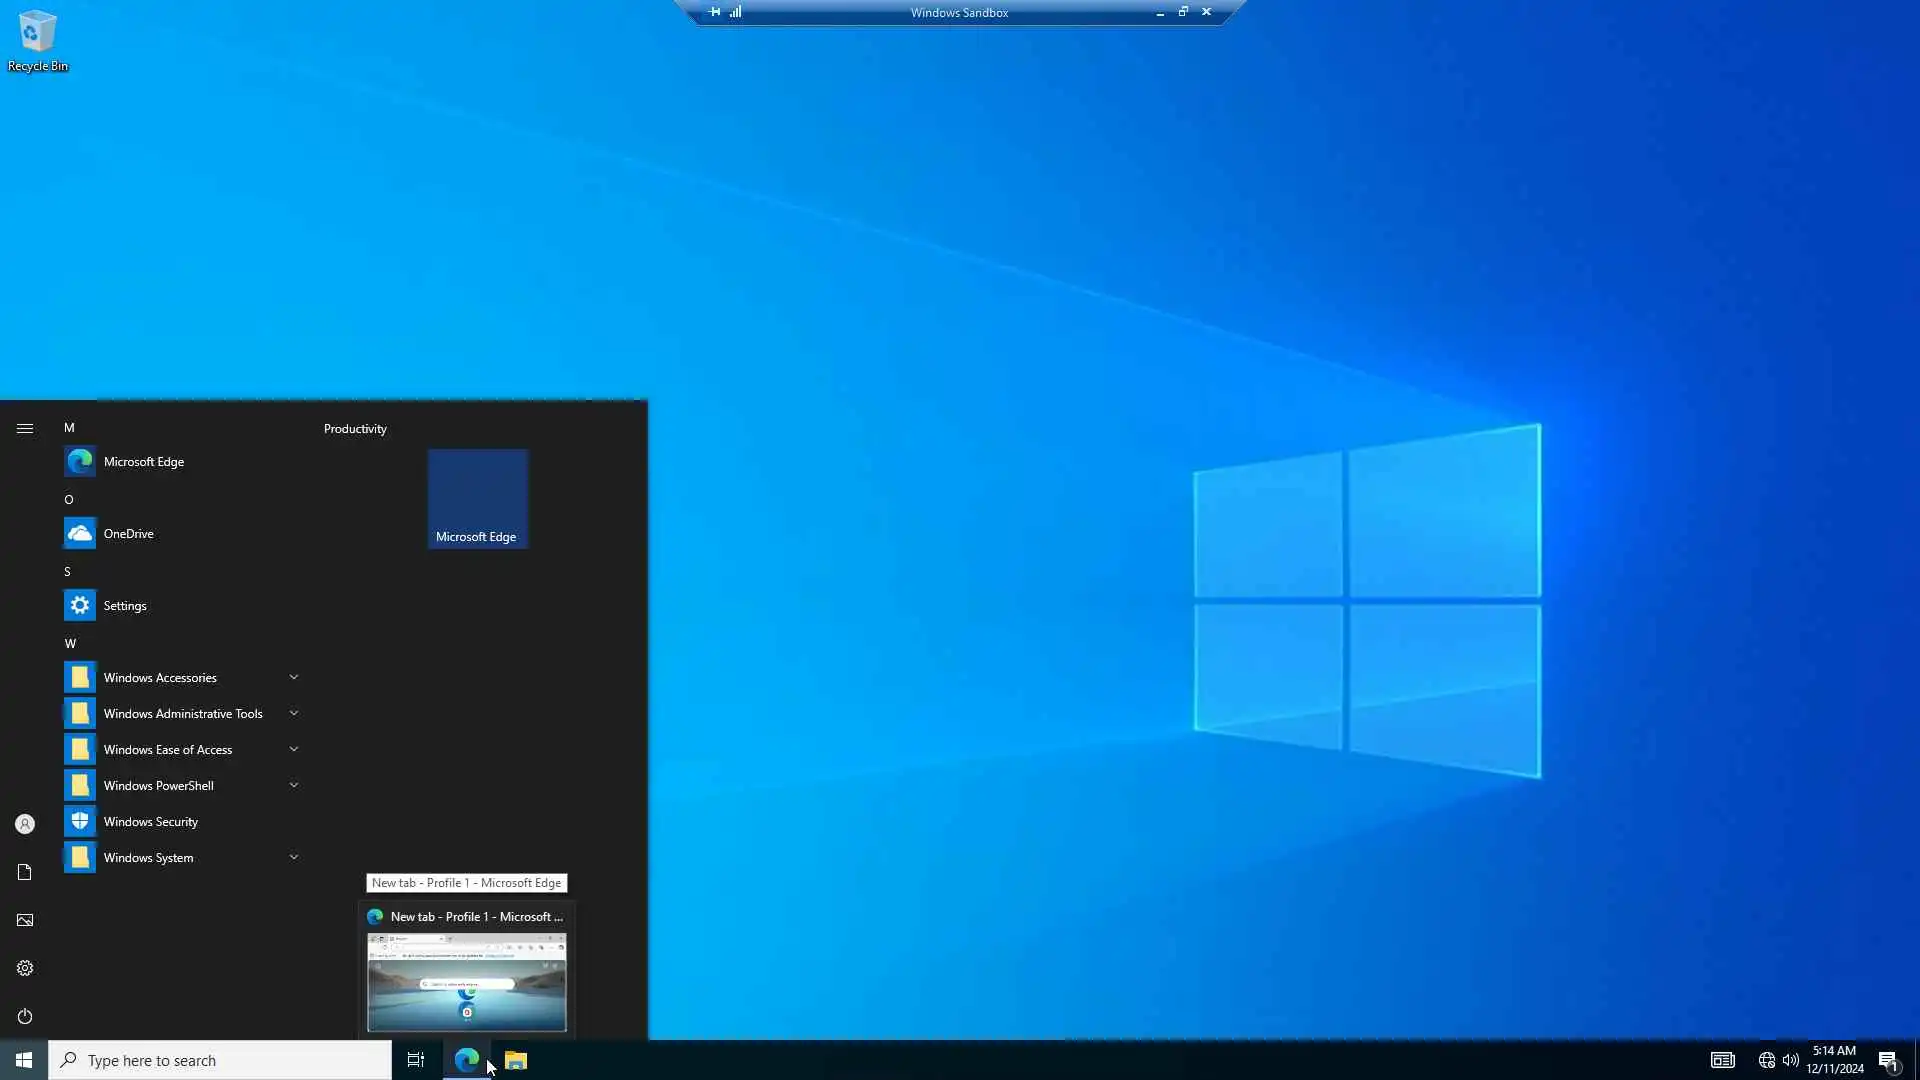Launch Windows Security from app list
Viewport: 1920px width, 1080px height.
150,821
